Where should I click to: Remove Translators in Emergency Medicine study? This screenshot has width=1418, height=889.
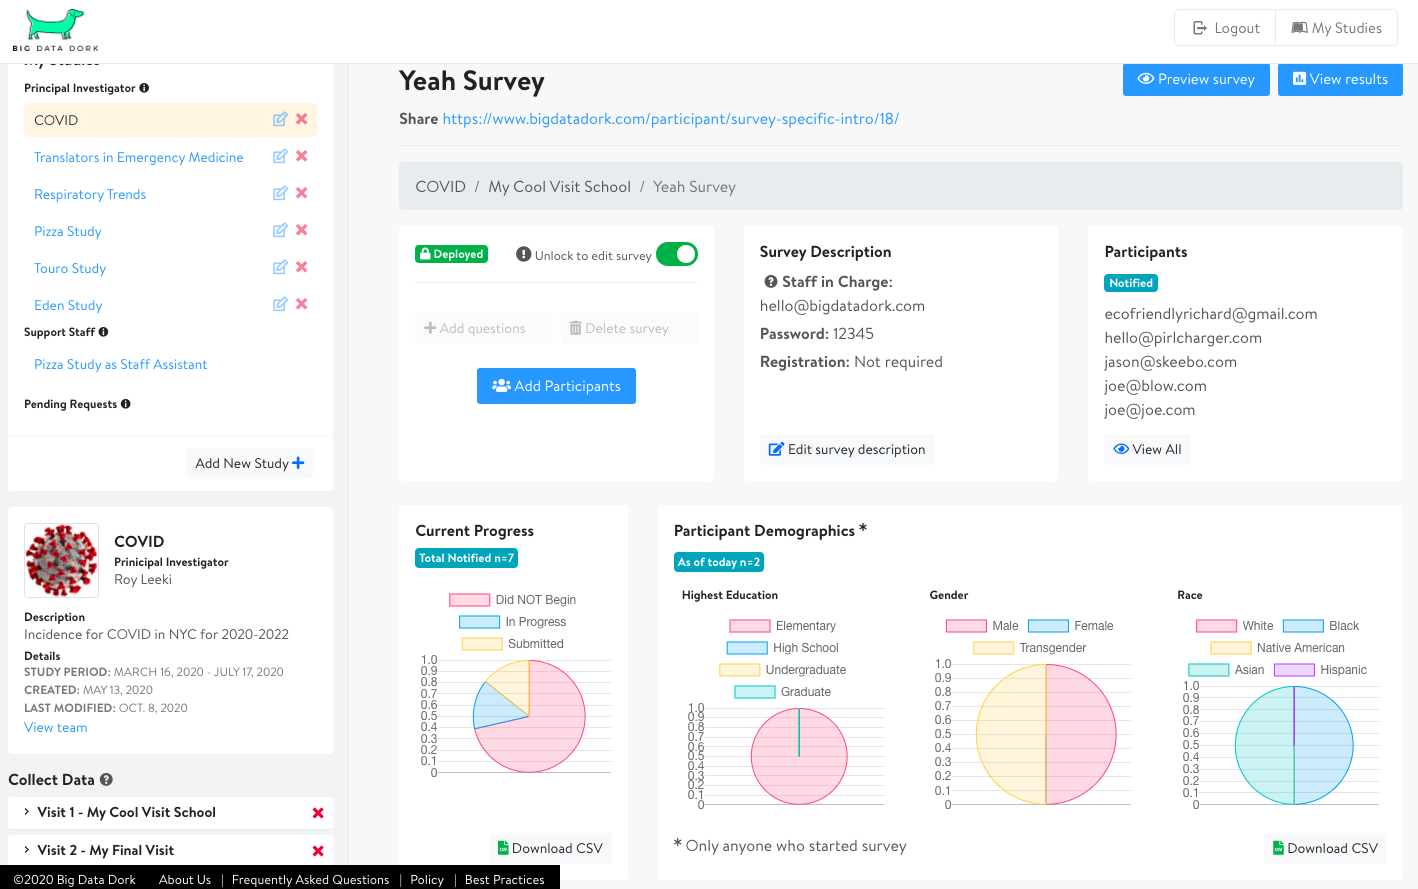coord(302,156)
